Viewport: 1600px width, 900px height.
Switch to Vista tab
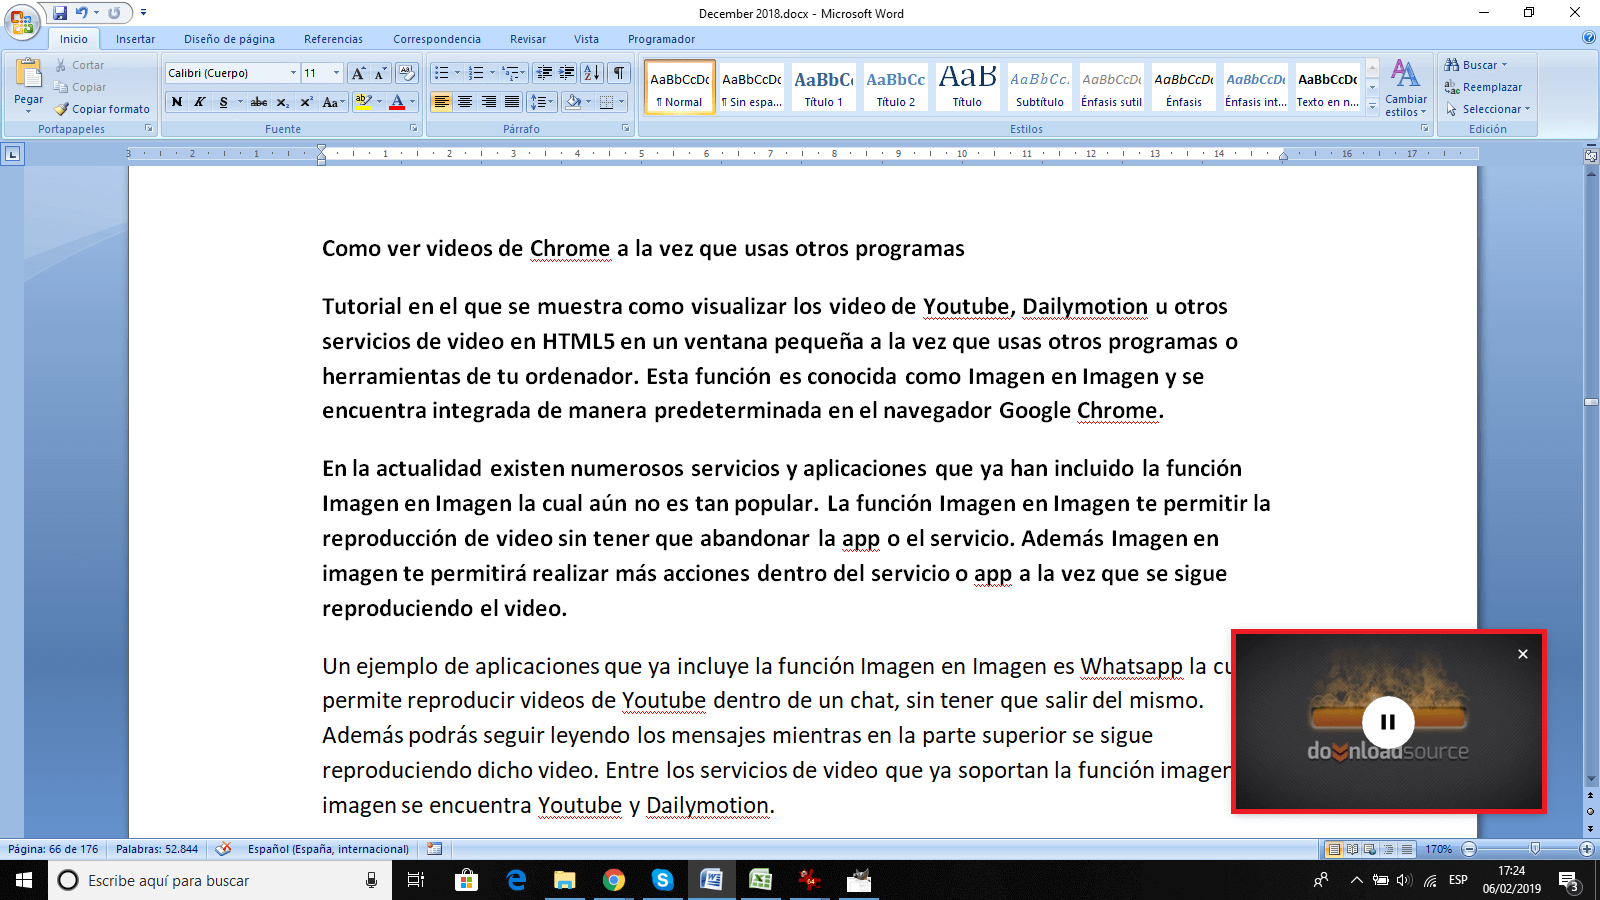pos(586,39)
